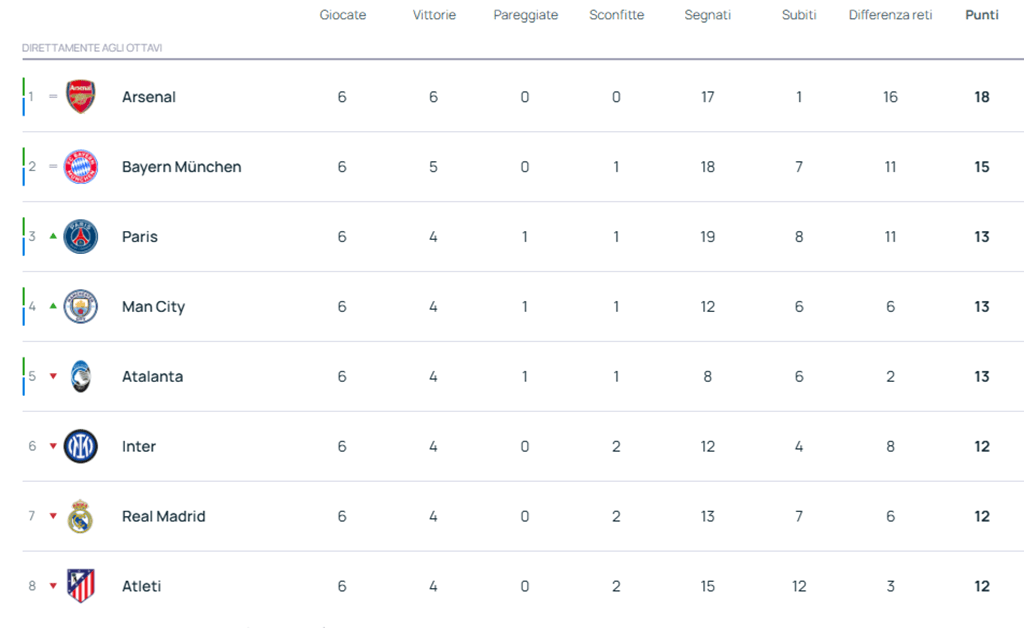Open the Atalanta club crest

81,377
